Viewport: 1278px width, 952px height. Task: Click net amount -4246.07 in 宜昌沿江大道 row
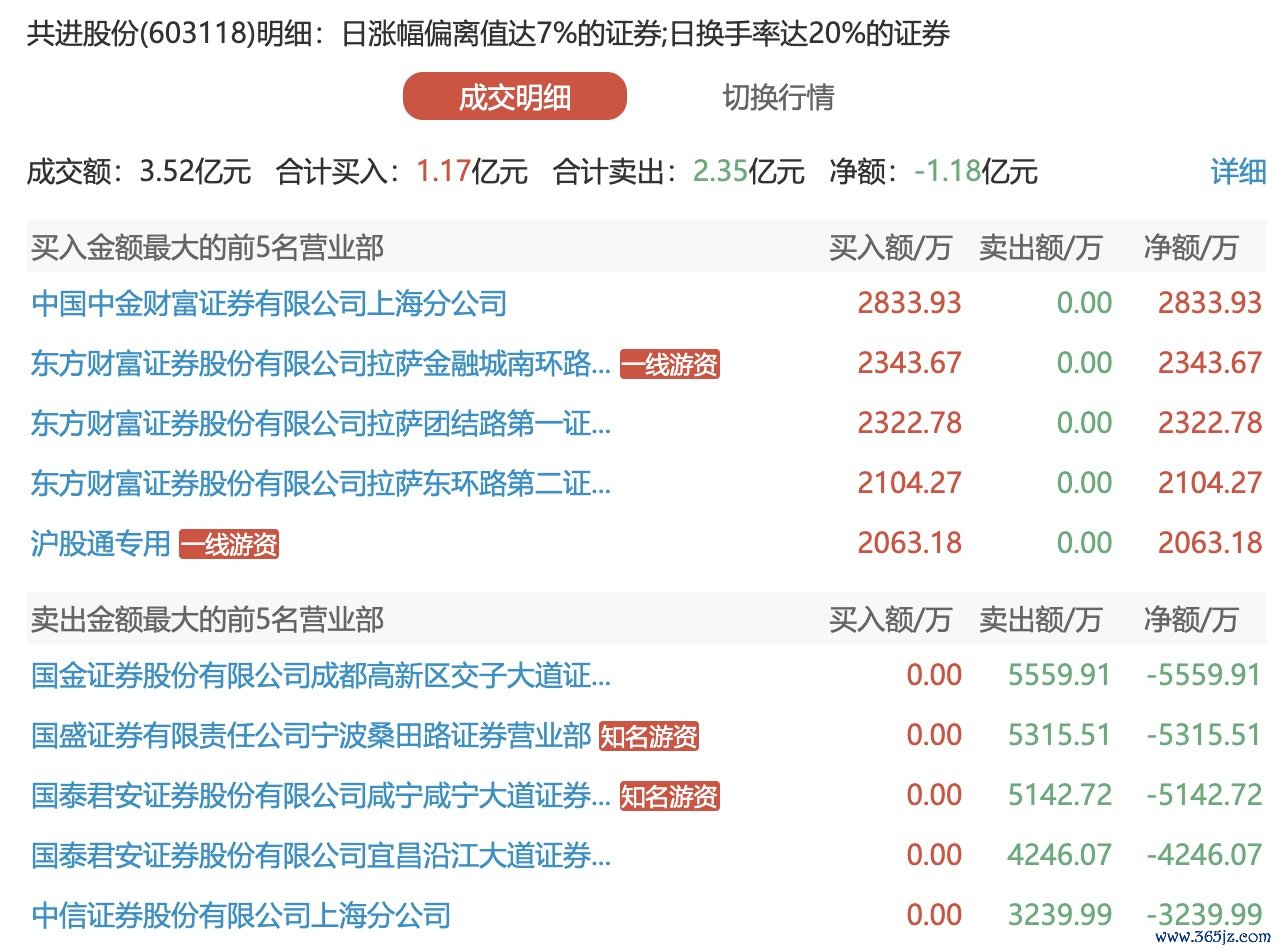[x=1204, y=856]
